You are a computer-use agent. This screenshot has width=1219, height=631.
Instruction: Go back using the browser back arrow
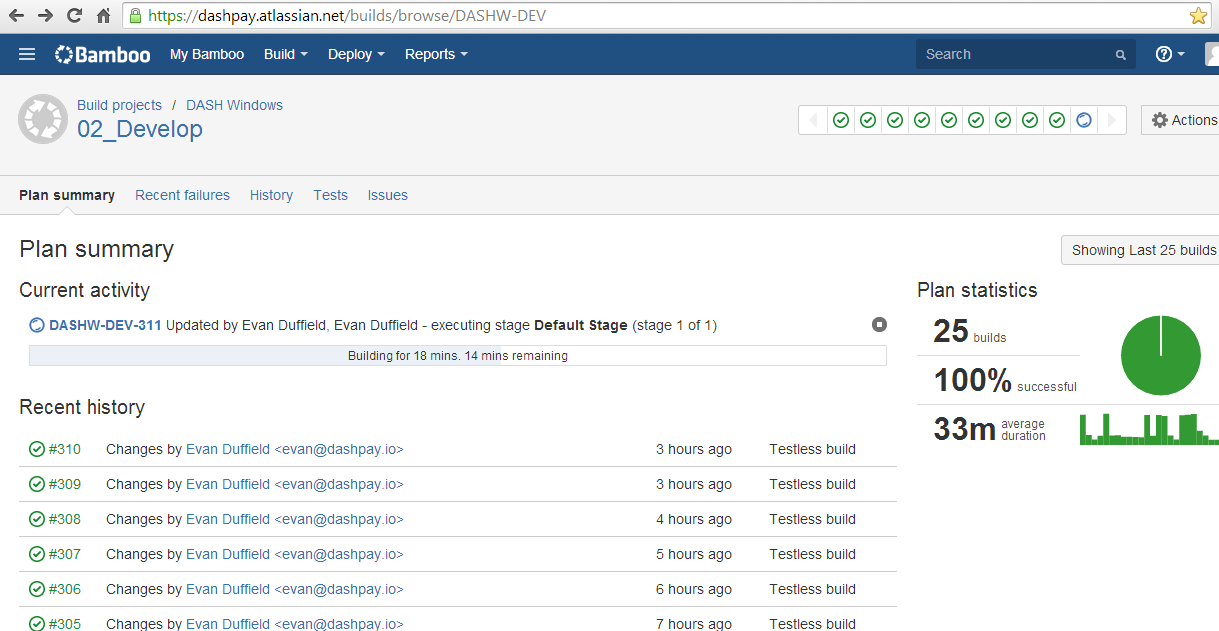point(17,16)
